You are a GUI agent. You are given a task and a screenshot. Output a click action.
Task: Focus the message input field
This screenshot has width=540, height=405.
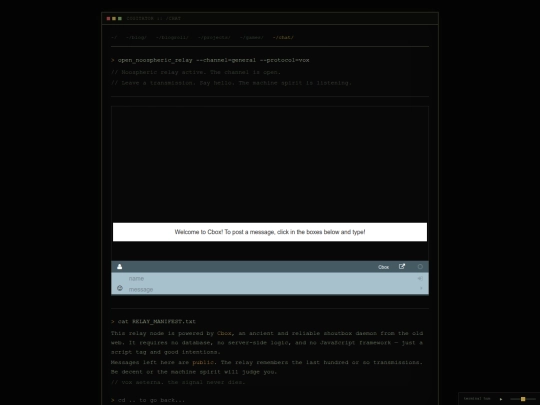tap(270, 289)
